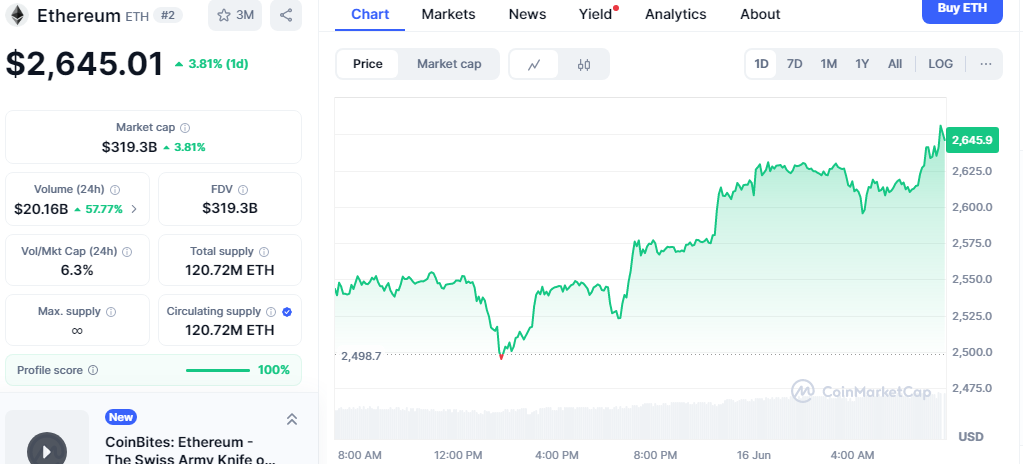This screenshot has width=1023, height=464.
Task: Switch to candlestick chart view icon
Action: pos(584,64)
